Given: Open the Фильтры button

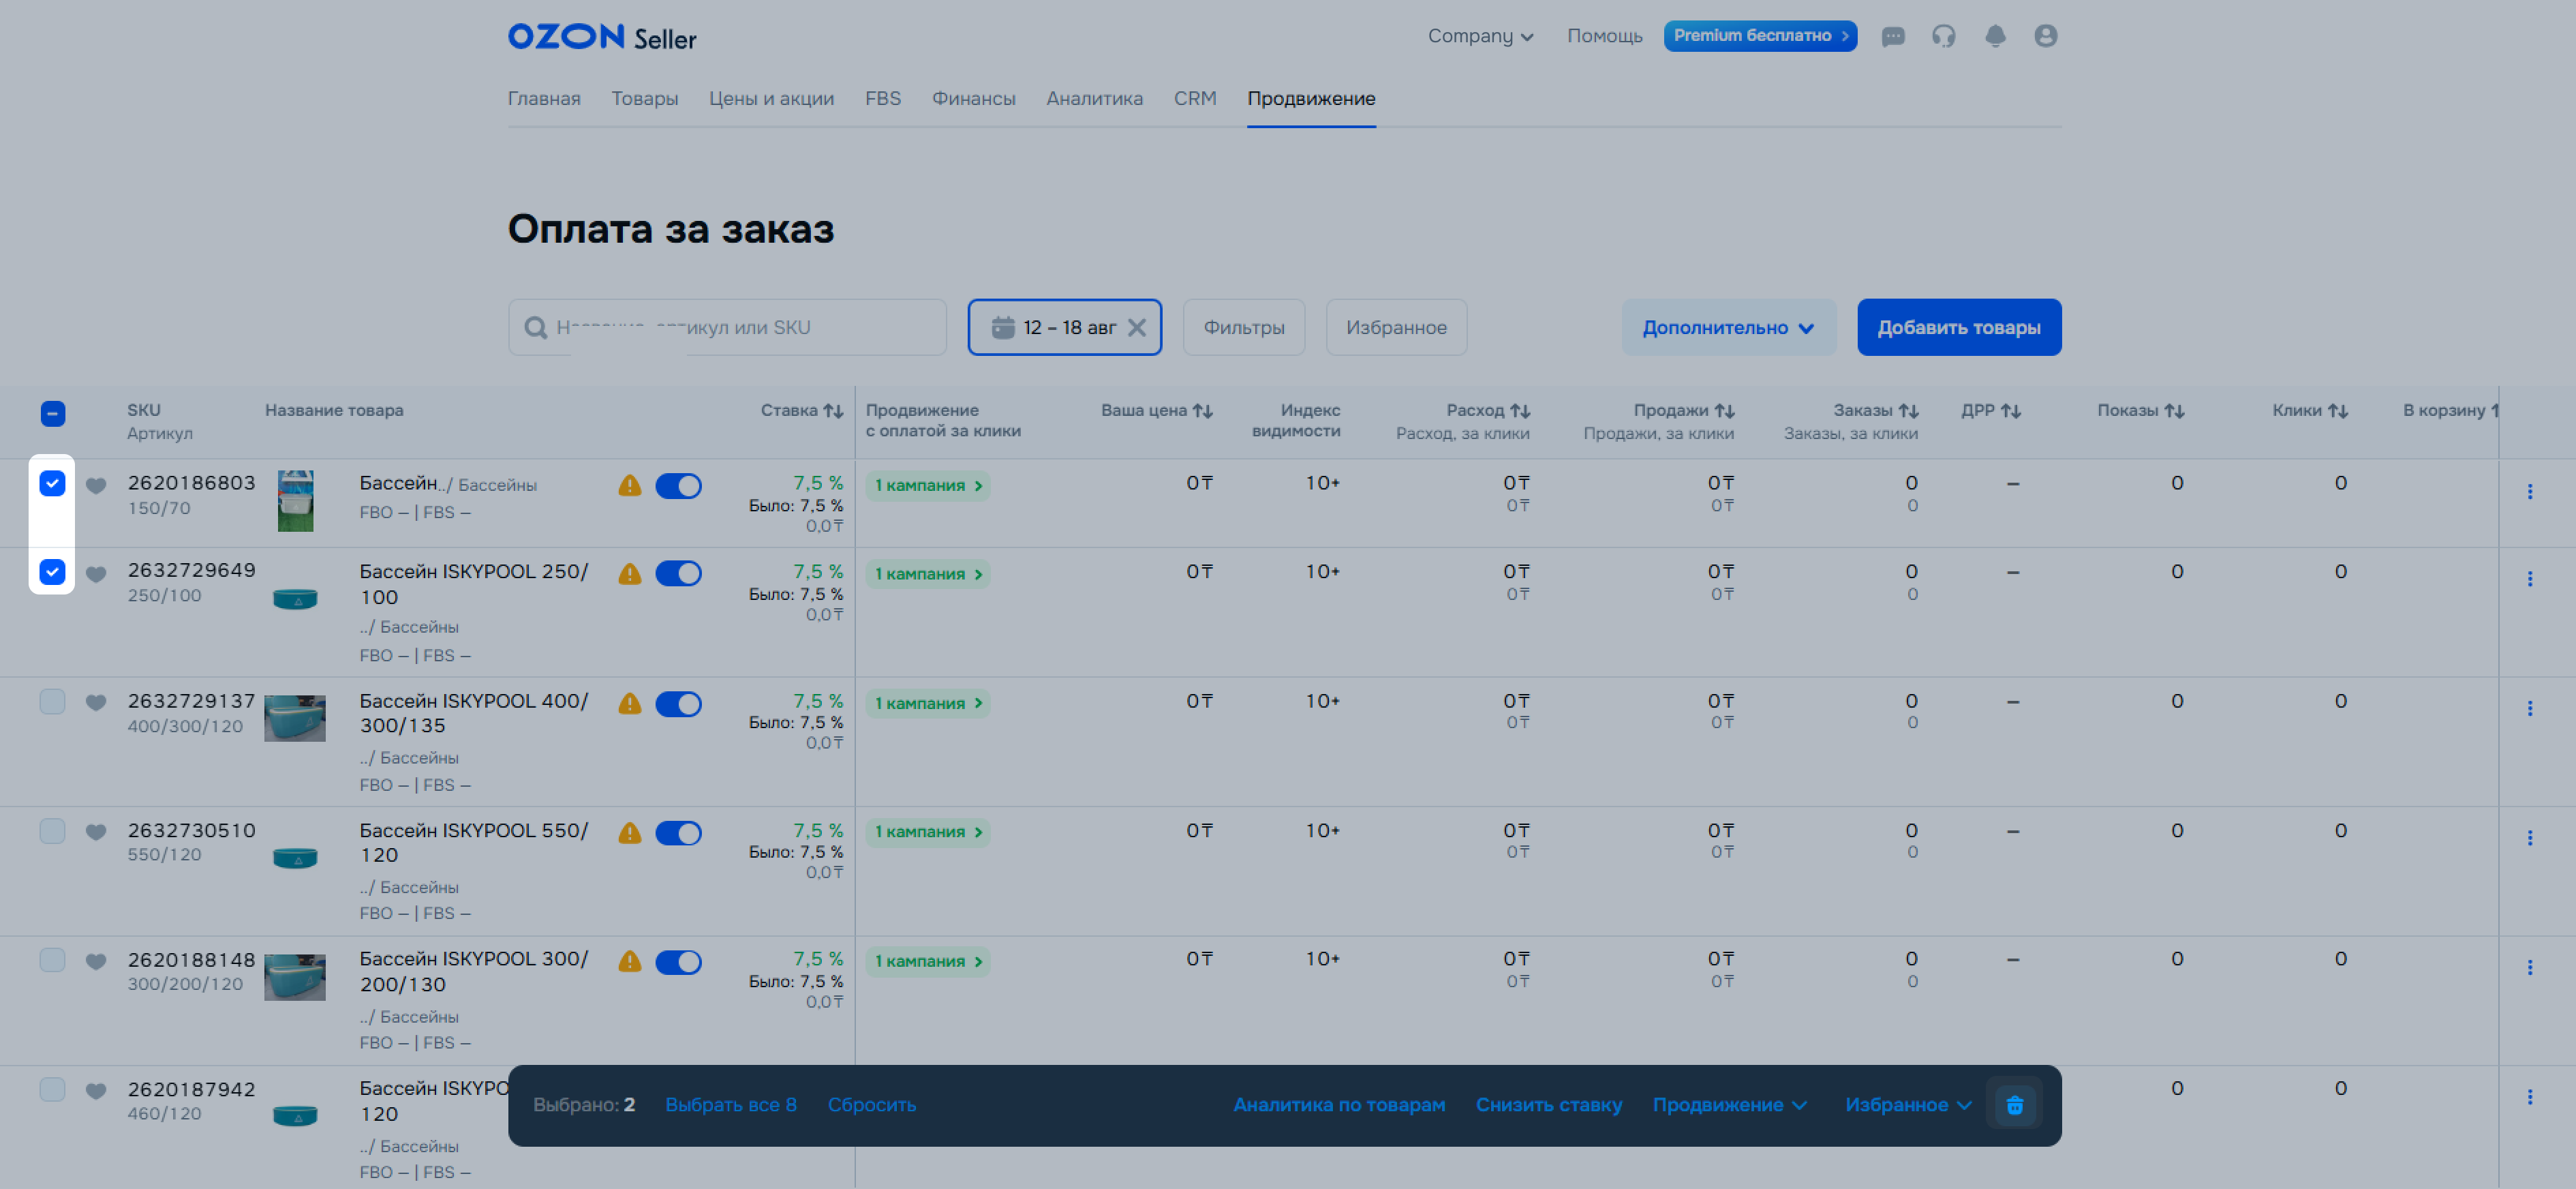Looking at the screenshot, I should 1244,327.
